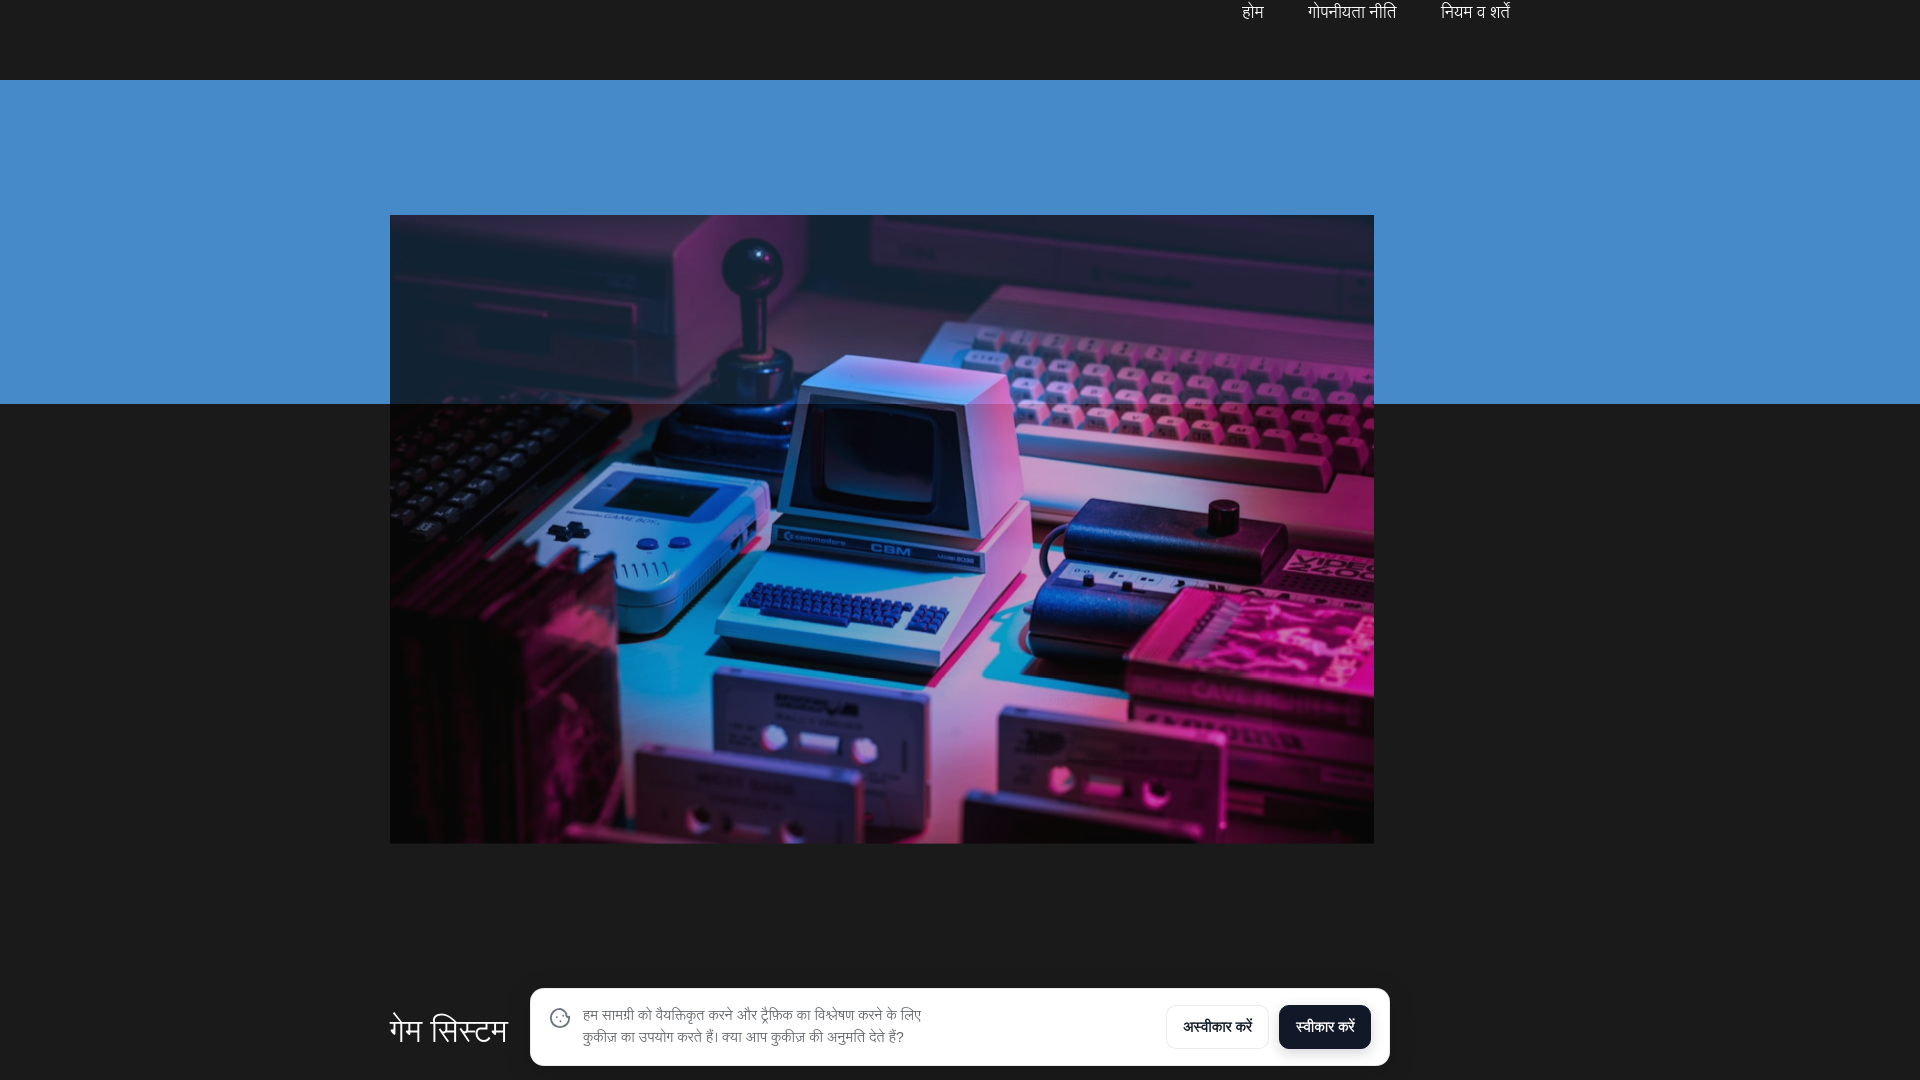Open the नियम व शर्तें page link
The image size is (1920, 1080).
coord(1475,12)
